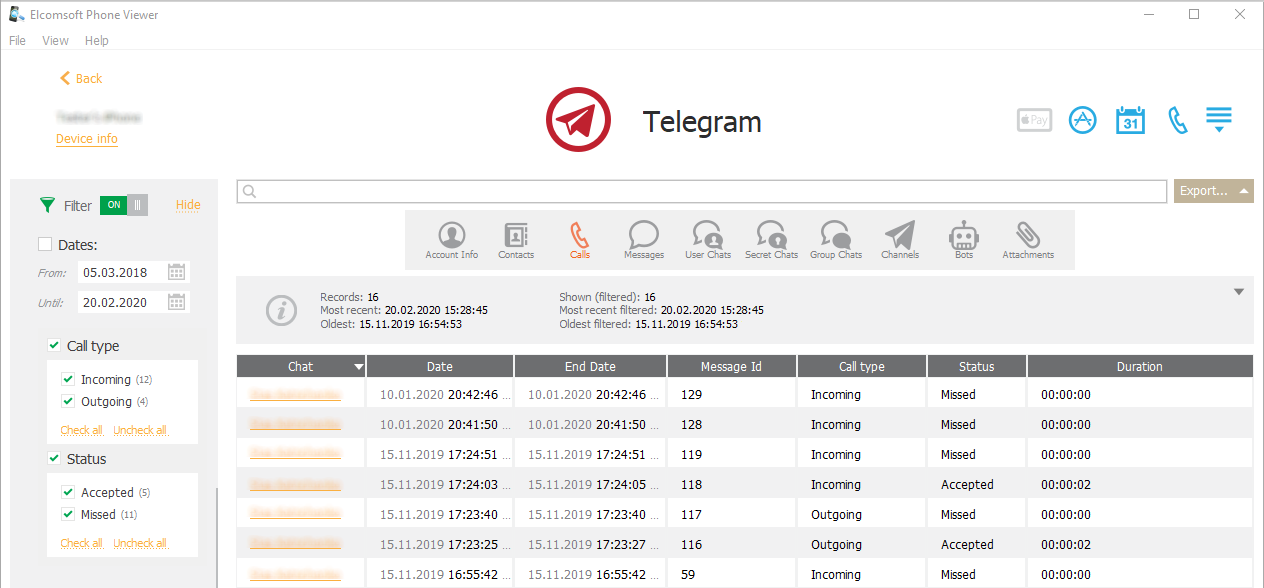Click in the search field
The image size is (1264, 588).
(x=700, y=191)
